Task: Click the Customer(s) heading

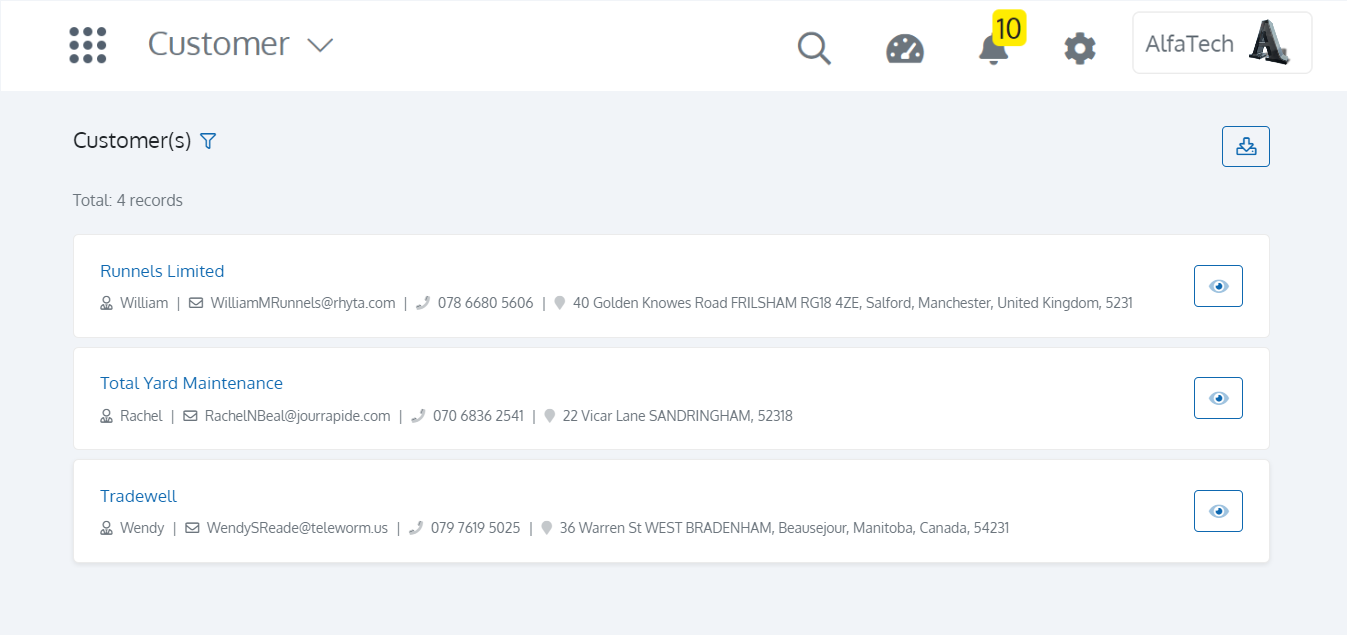Action: (x=132, y=141)
